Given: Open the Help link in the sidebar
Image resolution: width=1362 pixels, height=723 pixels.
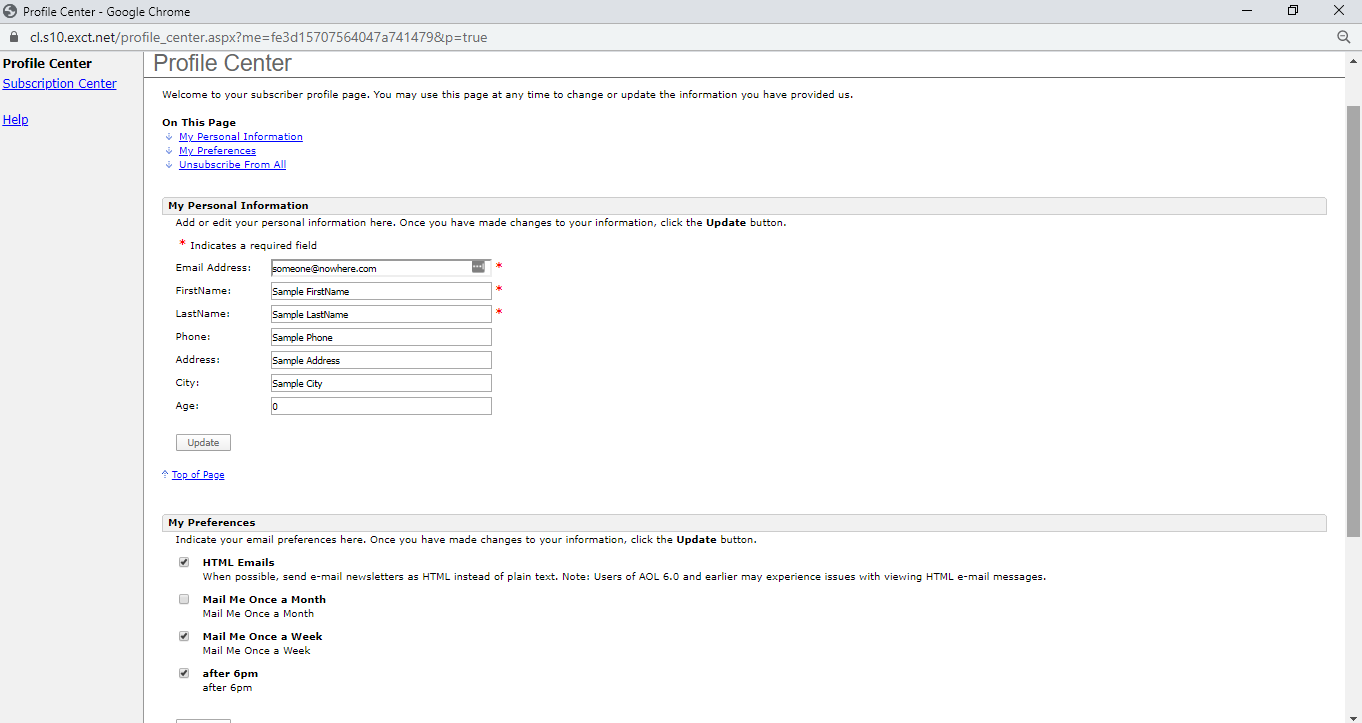Looking at the screenshot, I should point(15,119).
